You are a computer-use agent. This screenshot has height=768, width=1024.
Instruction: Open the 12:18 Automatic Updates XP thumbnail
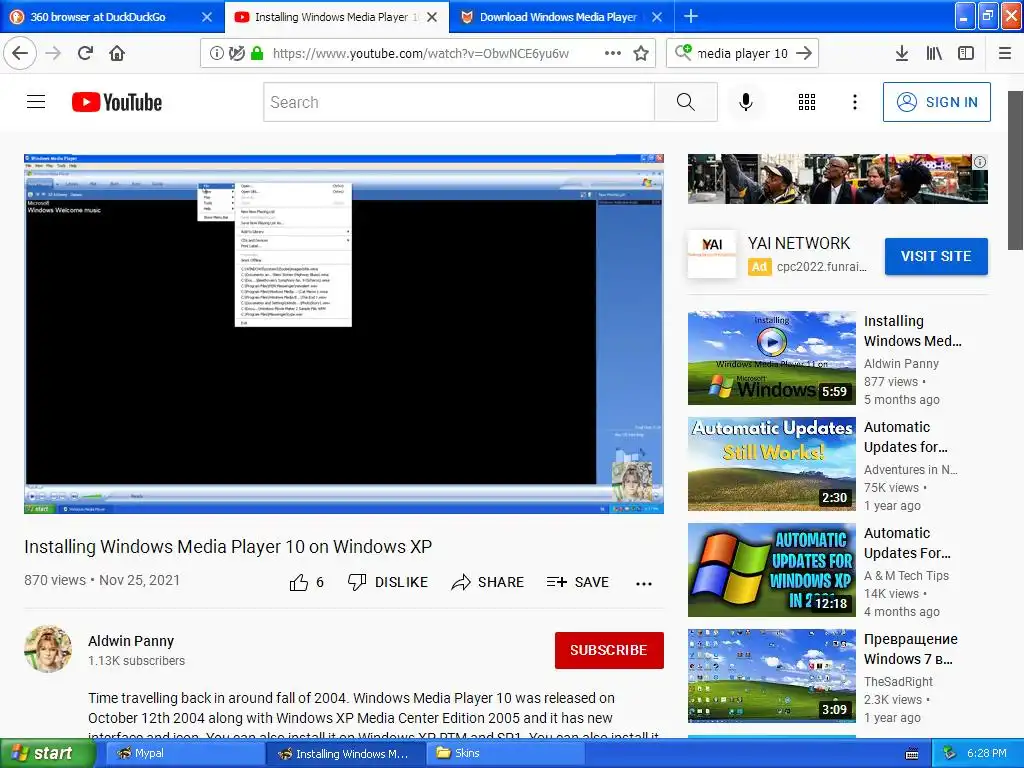(x=771, y=569)
